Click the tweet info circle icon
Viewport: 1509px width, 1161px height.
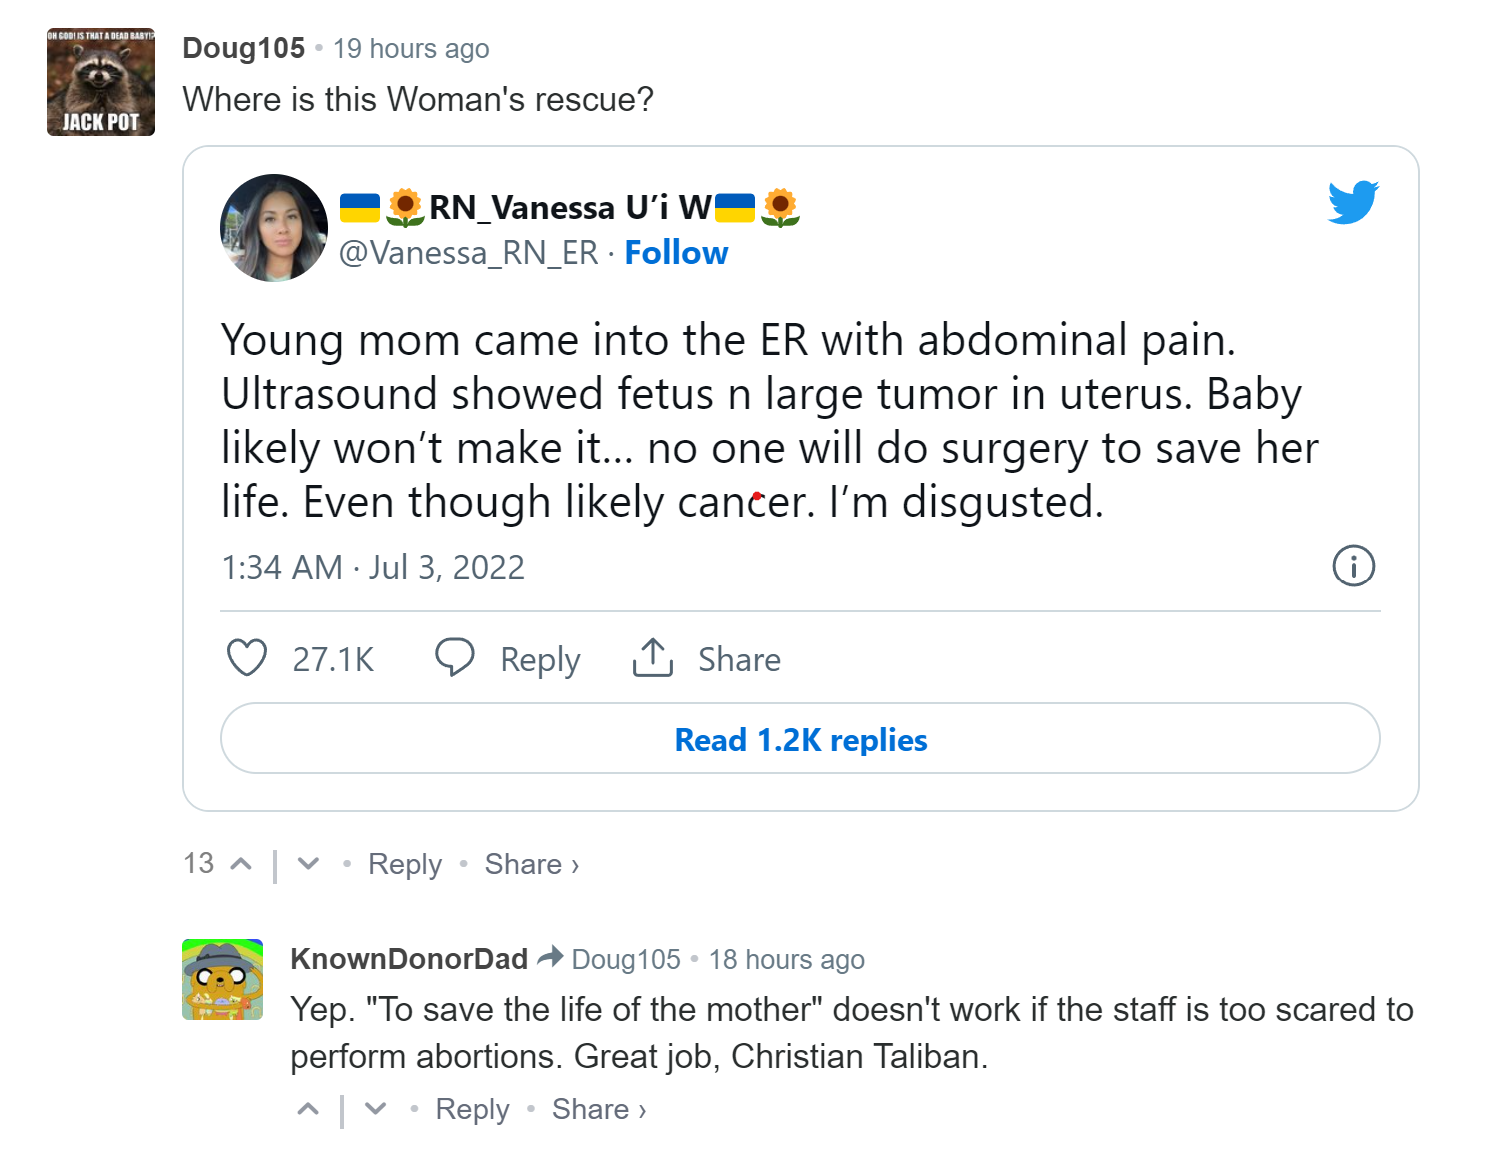click(1353, 566)
